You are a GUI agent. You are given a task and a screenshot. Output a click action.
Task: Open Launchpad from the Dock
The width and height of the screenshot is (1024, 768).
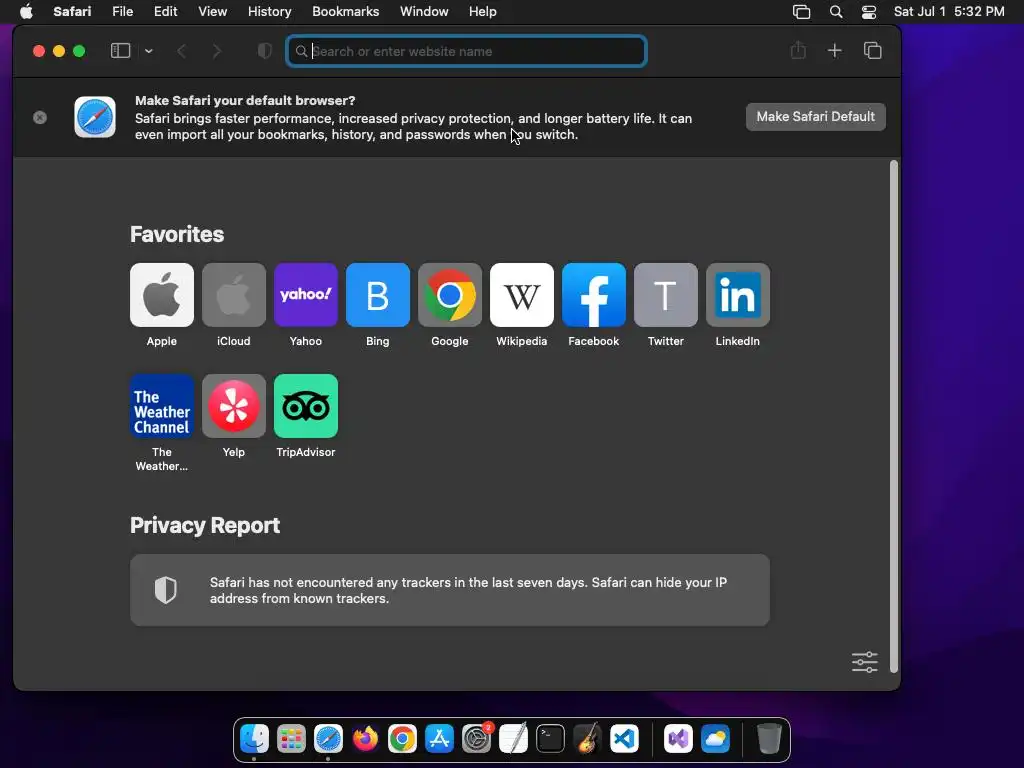click(291, 739)
